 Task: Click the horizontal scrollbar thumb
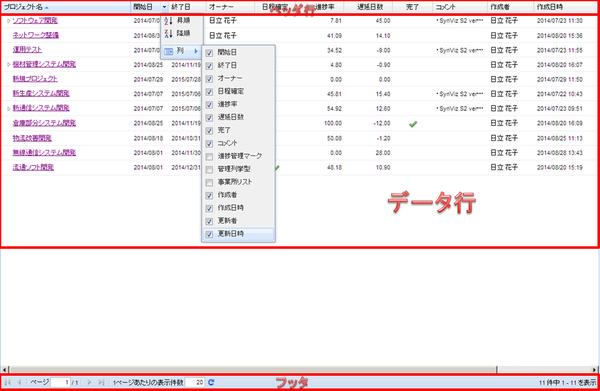253,370
